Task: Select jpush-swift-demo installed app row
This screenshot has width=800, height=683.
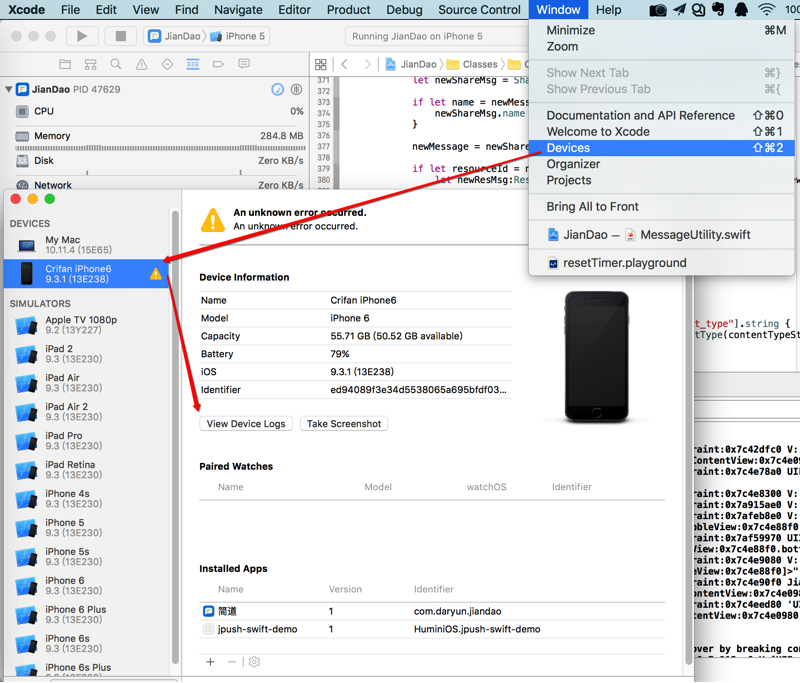Action: (x=432, y=629)
